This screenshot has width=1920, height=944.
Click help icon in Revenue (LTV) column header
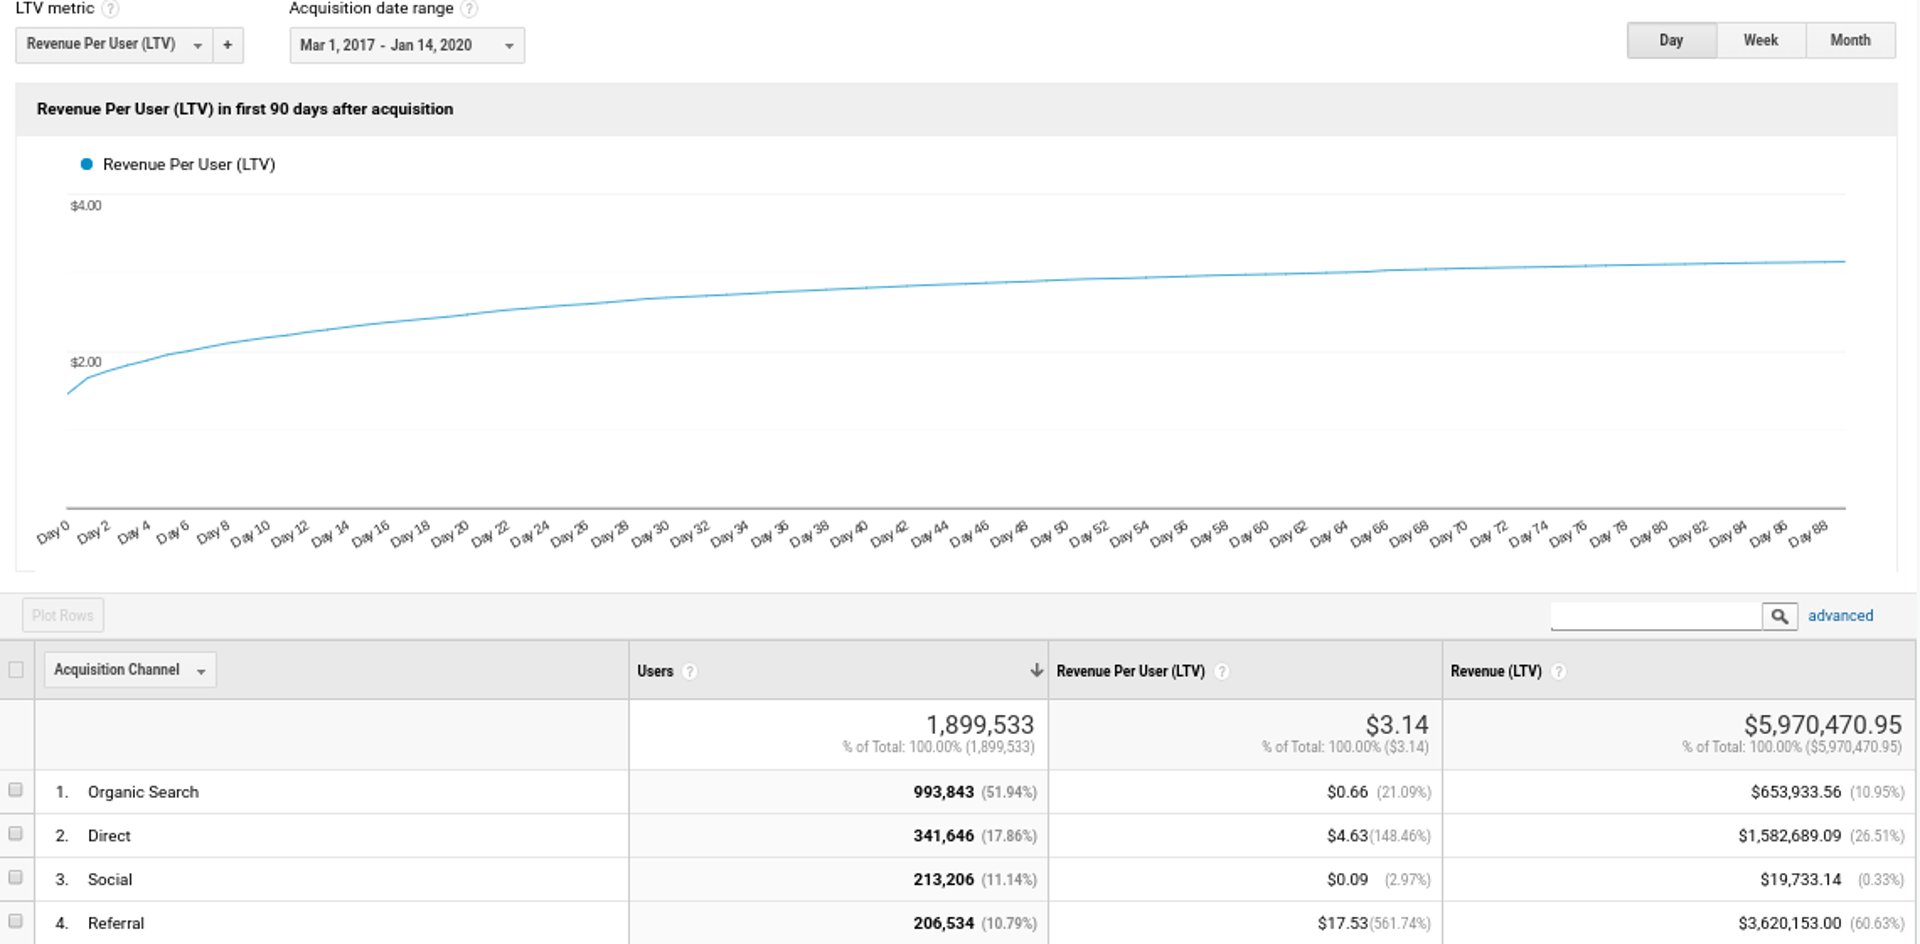1558,672
